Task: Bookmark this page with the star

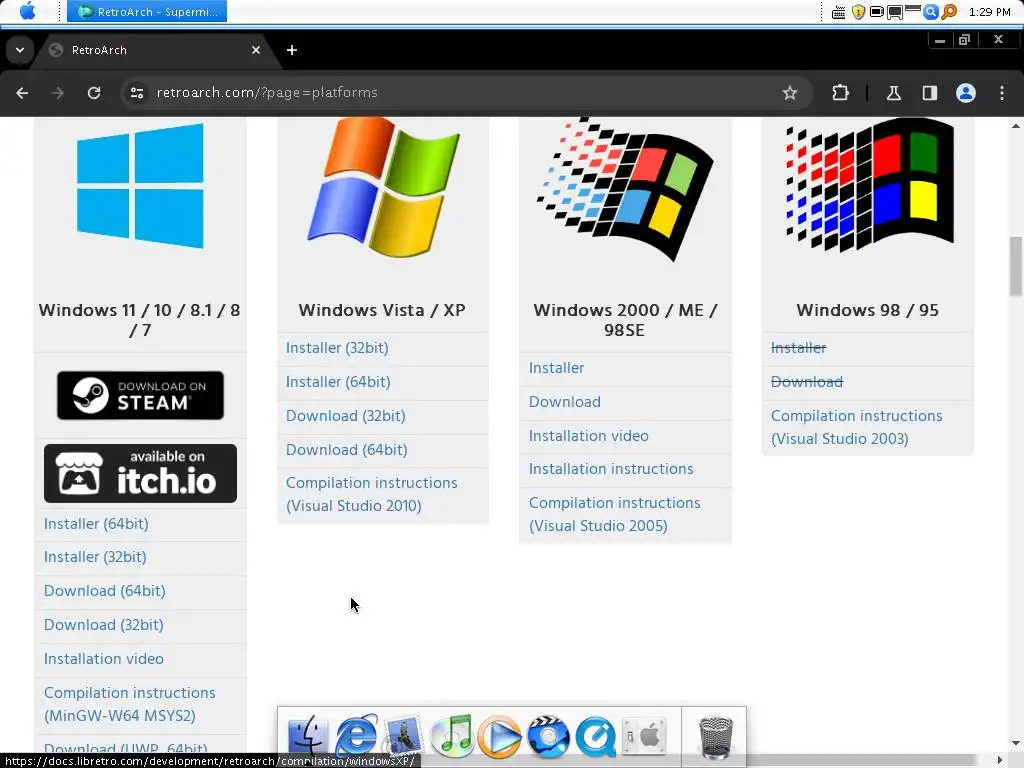Action: tap(790, 93)
